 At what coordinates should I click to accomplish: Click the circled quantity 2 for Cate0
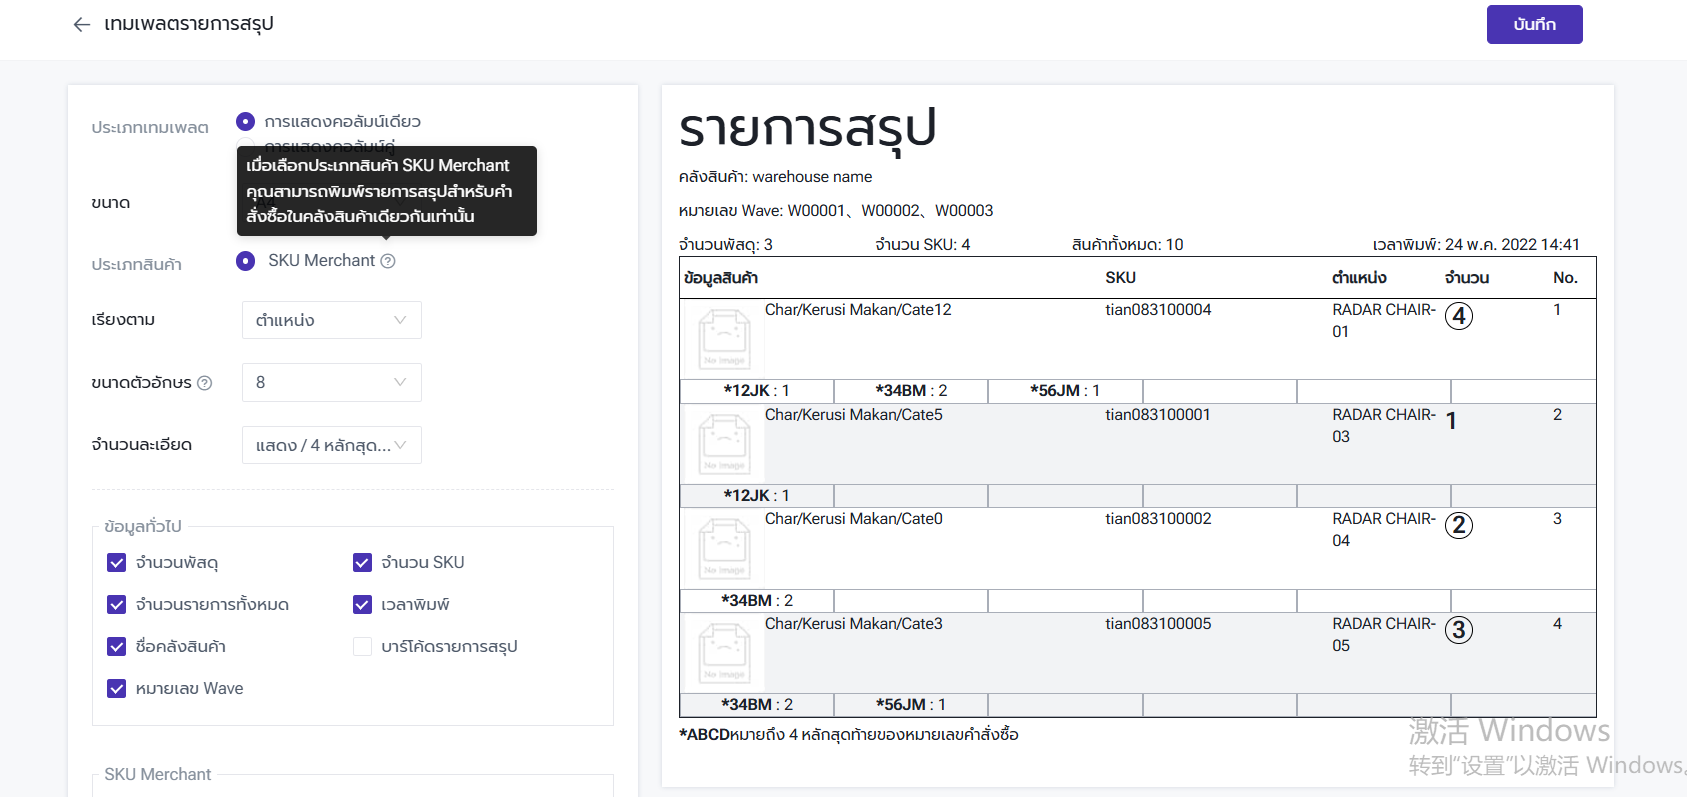click(x=1459, y=525)
